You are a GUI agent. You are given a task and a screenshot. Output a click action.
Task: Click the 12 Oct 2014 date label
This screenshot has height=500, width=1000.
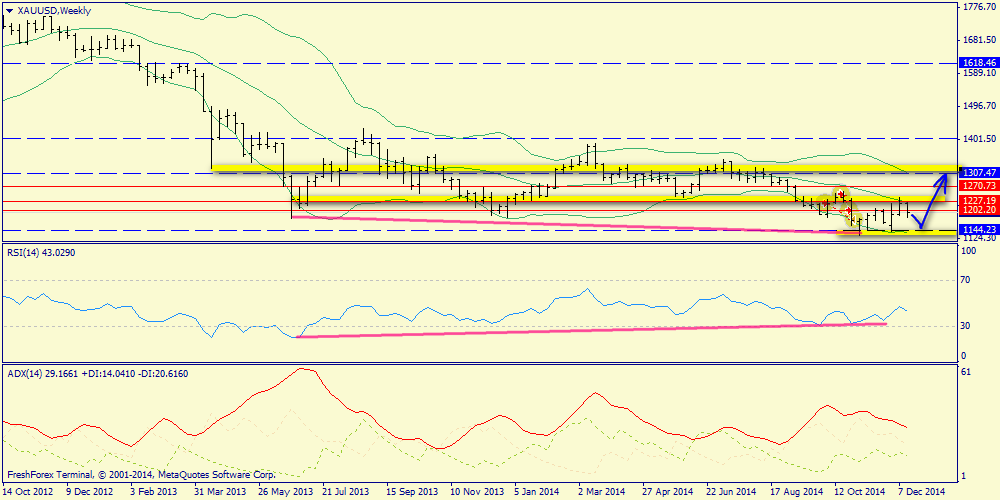point(858,492)
